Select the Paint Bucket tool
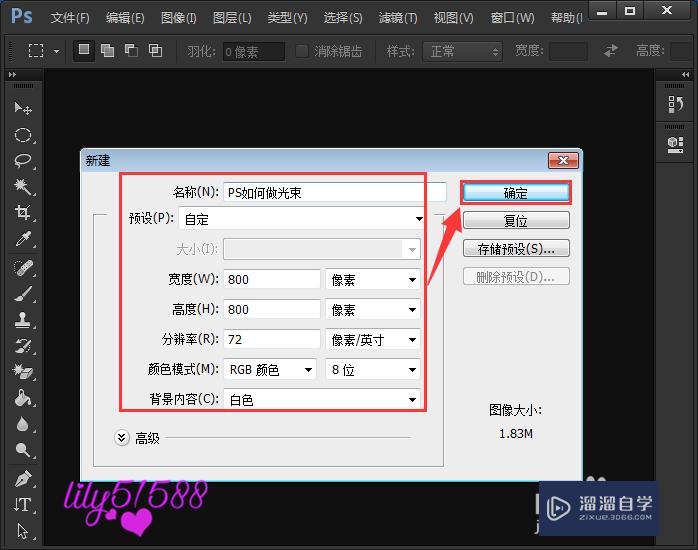This screenshot has width=698, height=550. point(23,398)
